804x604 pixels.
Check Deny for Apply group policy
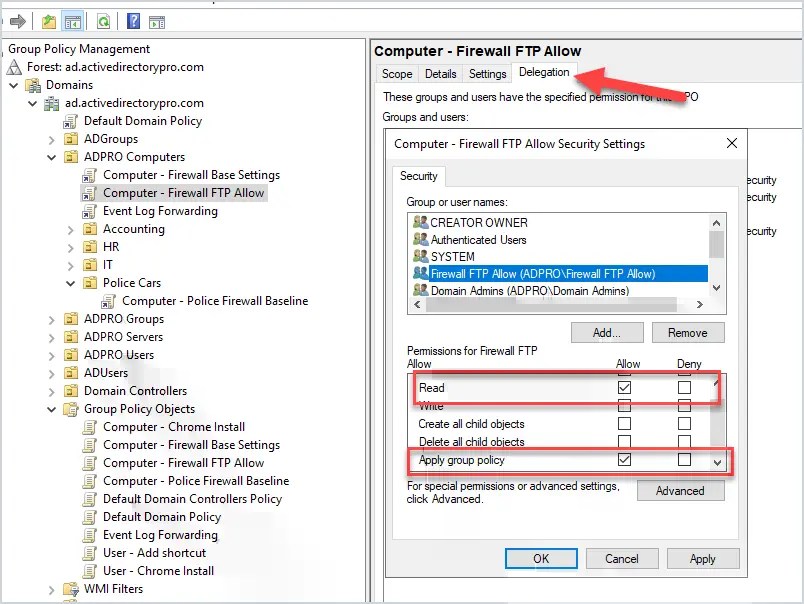685,461
